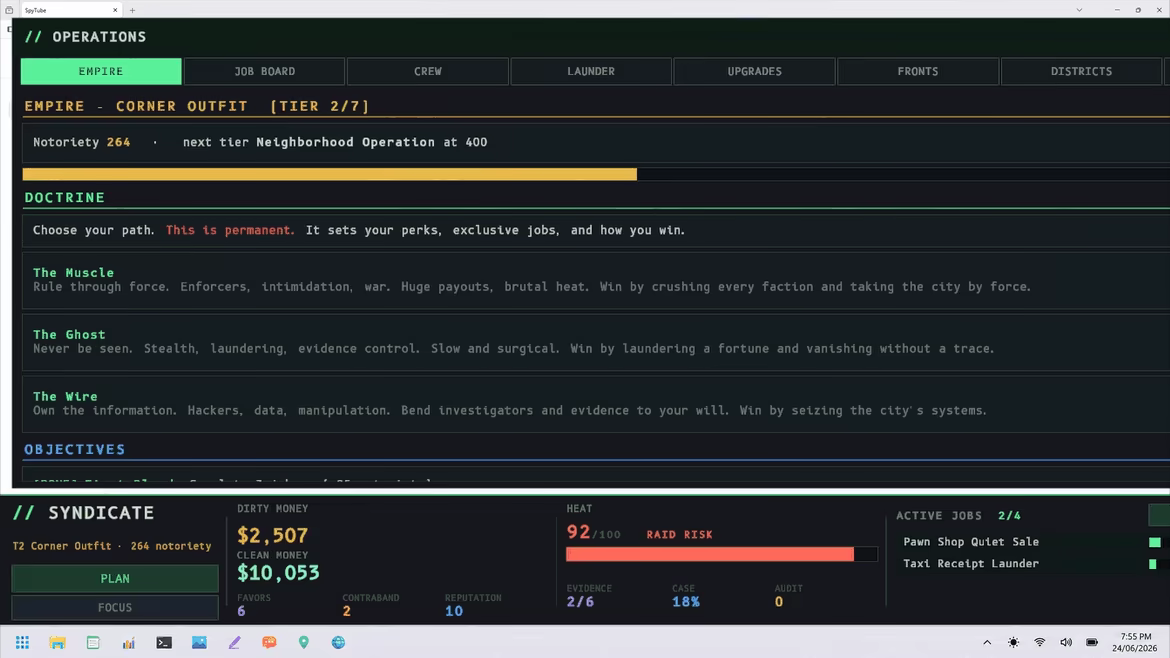
Task: Open the volume control in tray
Action: 1066,642
